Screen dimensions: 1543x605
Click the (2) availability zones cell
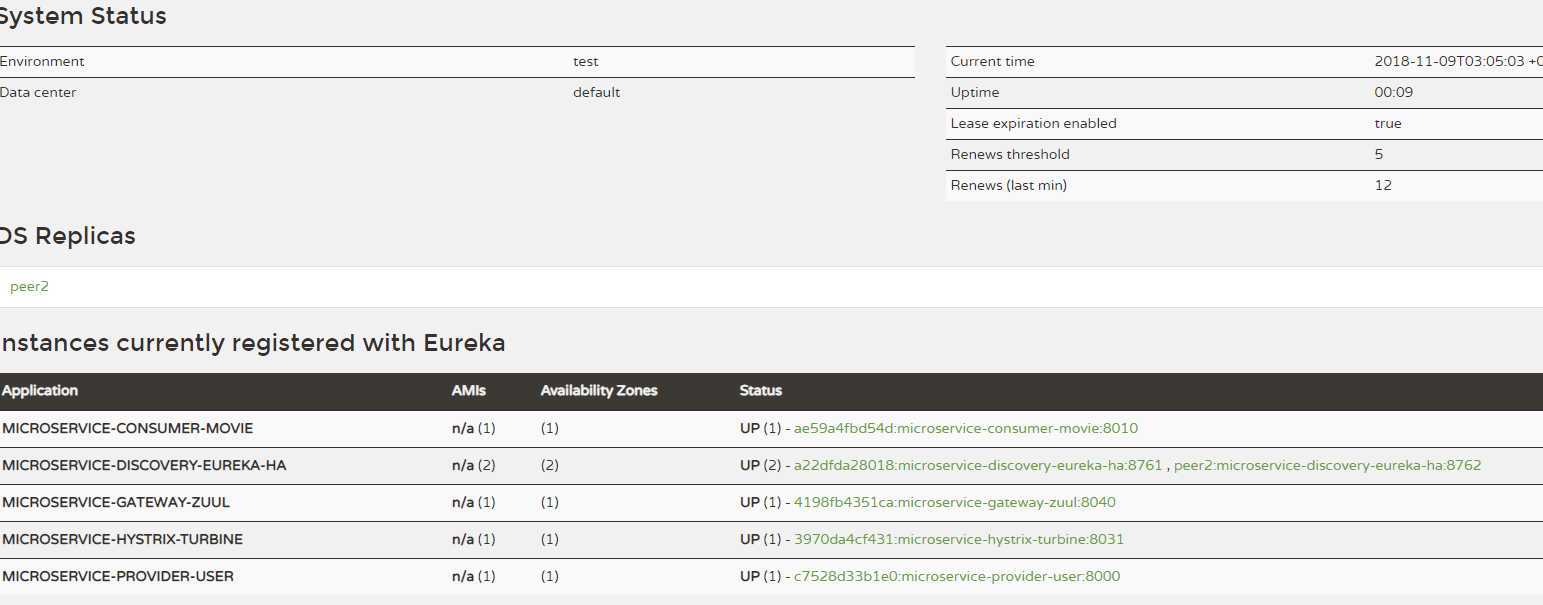coord(550,465)
